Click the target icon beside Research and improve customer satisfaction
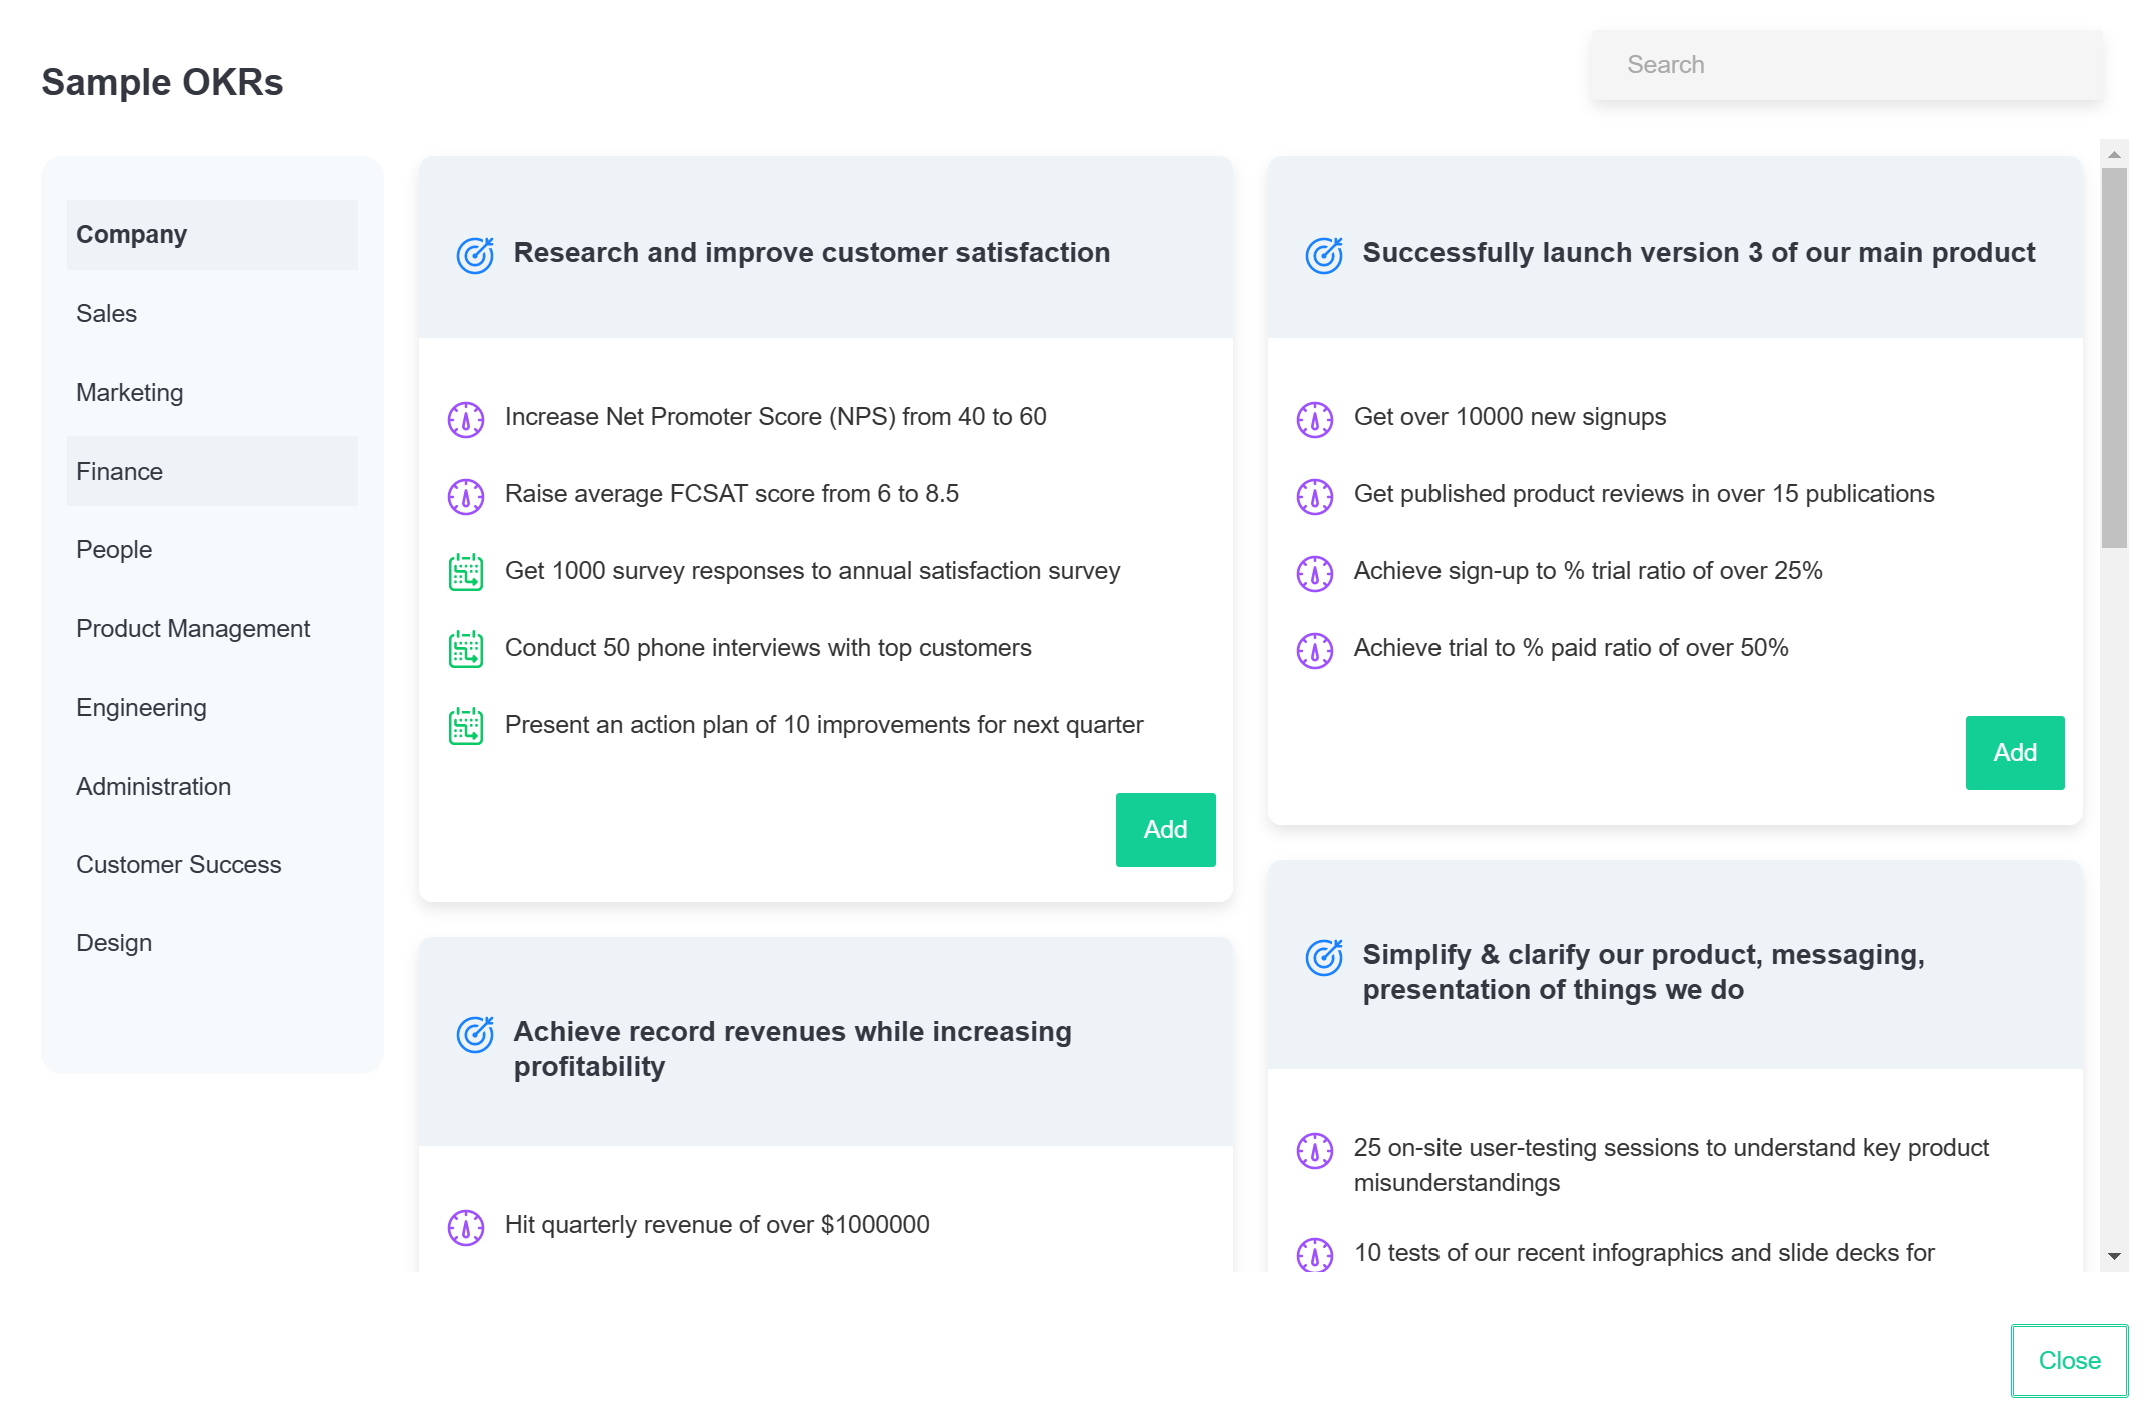This screenshot has height=1412, width=2150. (474, 254)
